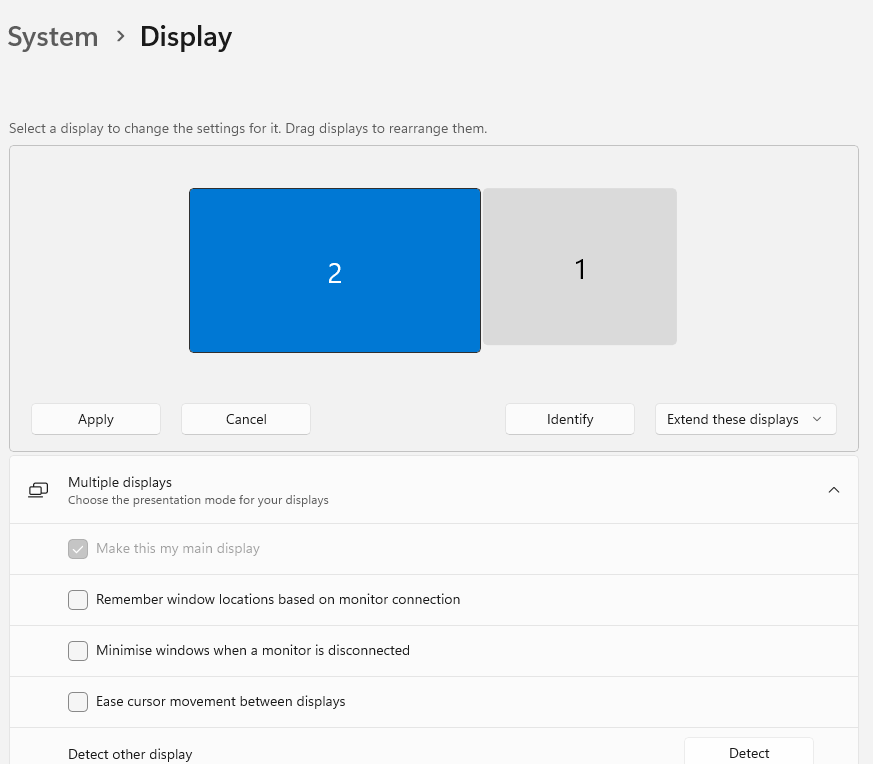
Task: Select display 2 in the arrangement
Action: tap(335, 270)
